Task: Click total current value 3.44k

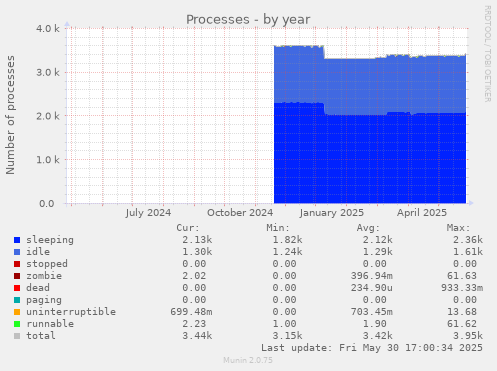Action: 197,336
